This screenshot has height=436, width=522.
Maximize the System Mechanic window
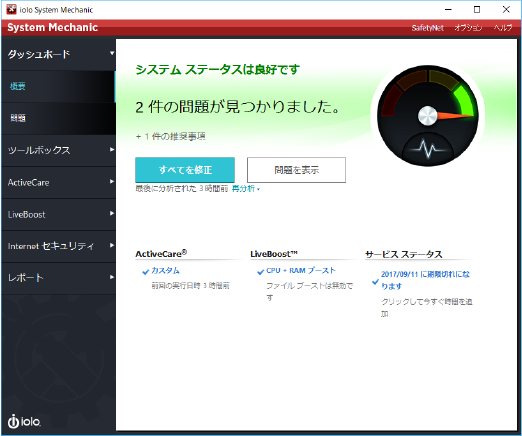[x=477, y=10]
